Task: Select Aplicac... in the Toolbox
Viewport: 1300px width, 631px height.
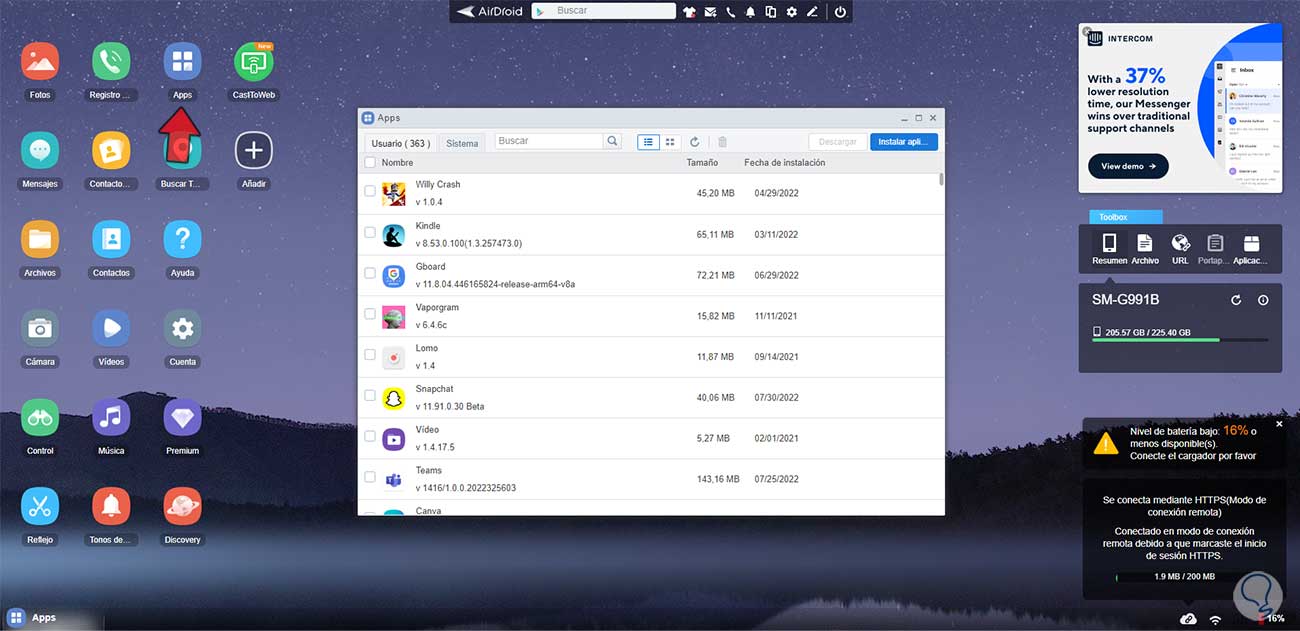Action: [x=1251, y=249]
